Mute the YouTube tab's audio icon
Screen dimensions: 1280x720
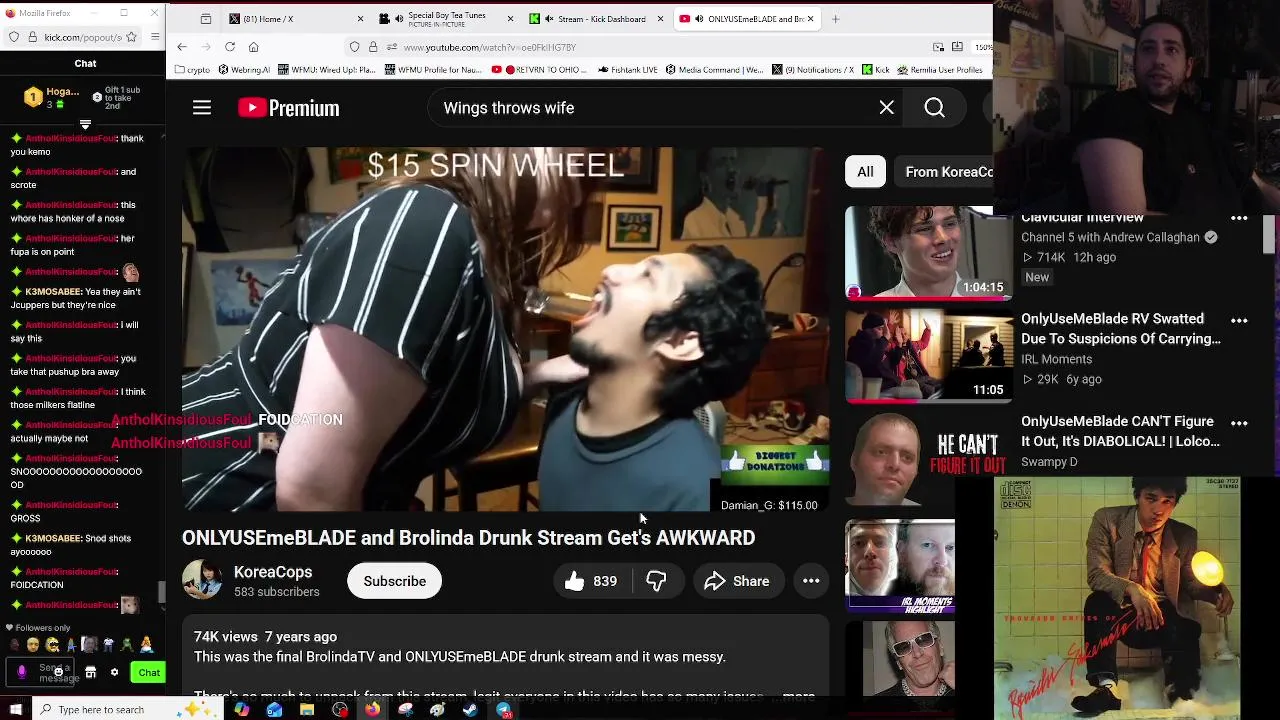[x=699, y=19]
